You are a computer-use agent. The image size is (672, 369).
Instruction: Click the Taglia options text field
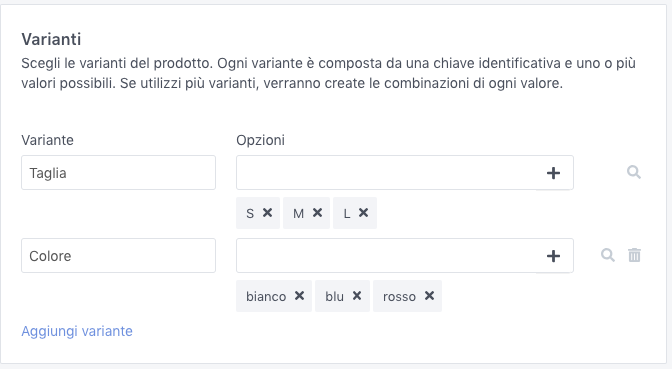(386, 173)
